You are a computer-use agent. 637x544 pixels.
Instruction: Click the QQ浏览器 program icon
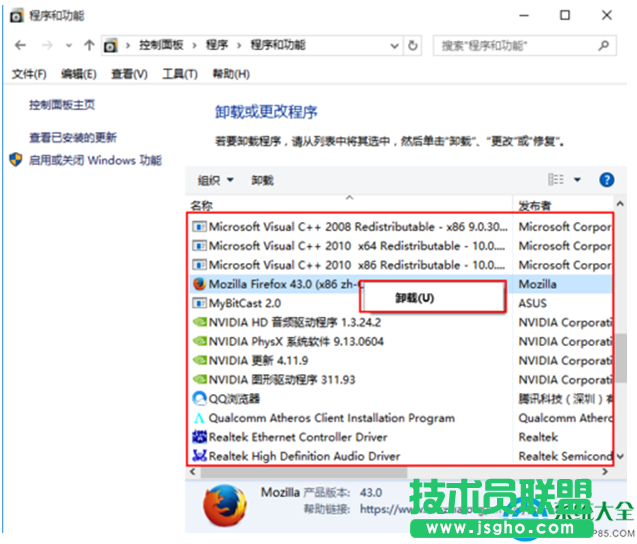pyautogui.click(x=199, y=398)
